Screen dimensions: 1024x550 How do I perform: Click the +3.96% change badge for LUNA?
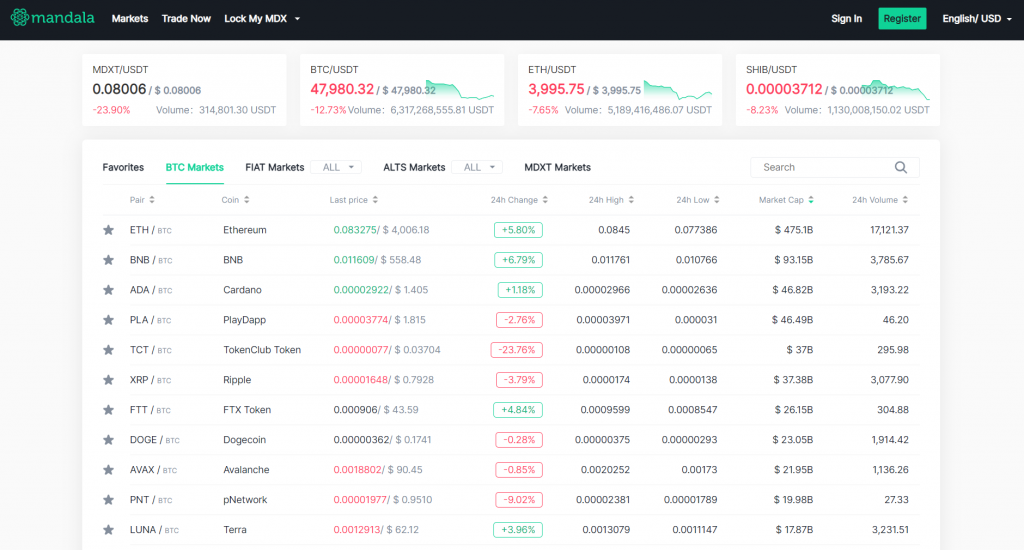[x=518, y=530]
